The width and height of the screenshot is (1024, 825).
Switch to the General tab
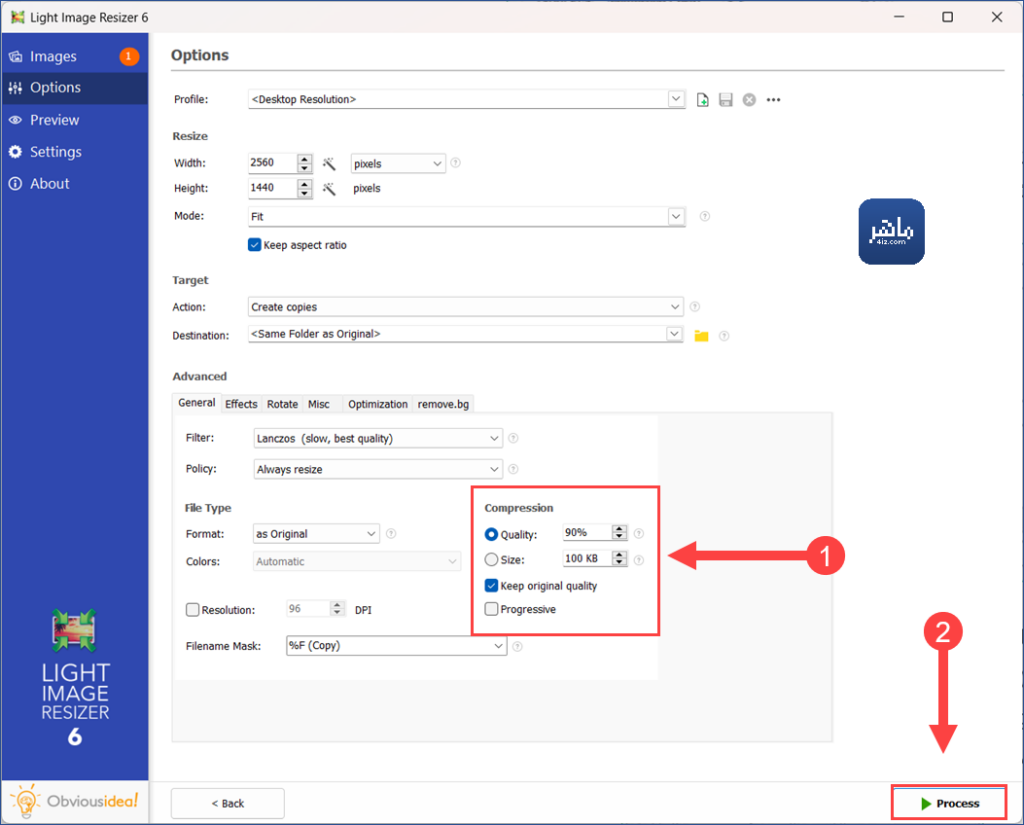click(x=197, y=403)
